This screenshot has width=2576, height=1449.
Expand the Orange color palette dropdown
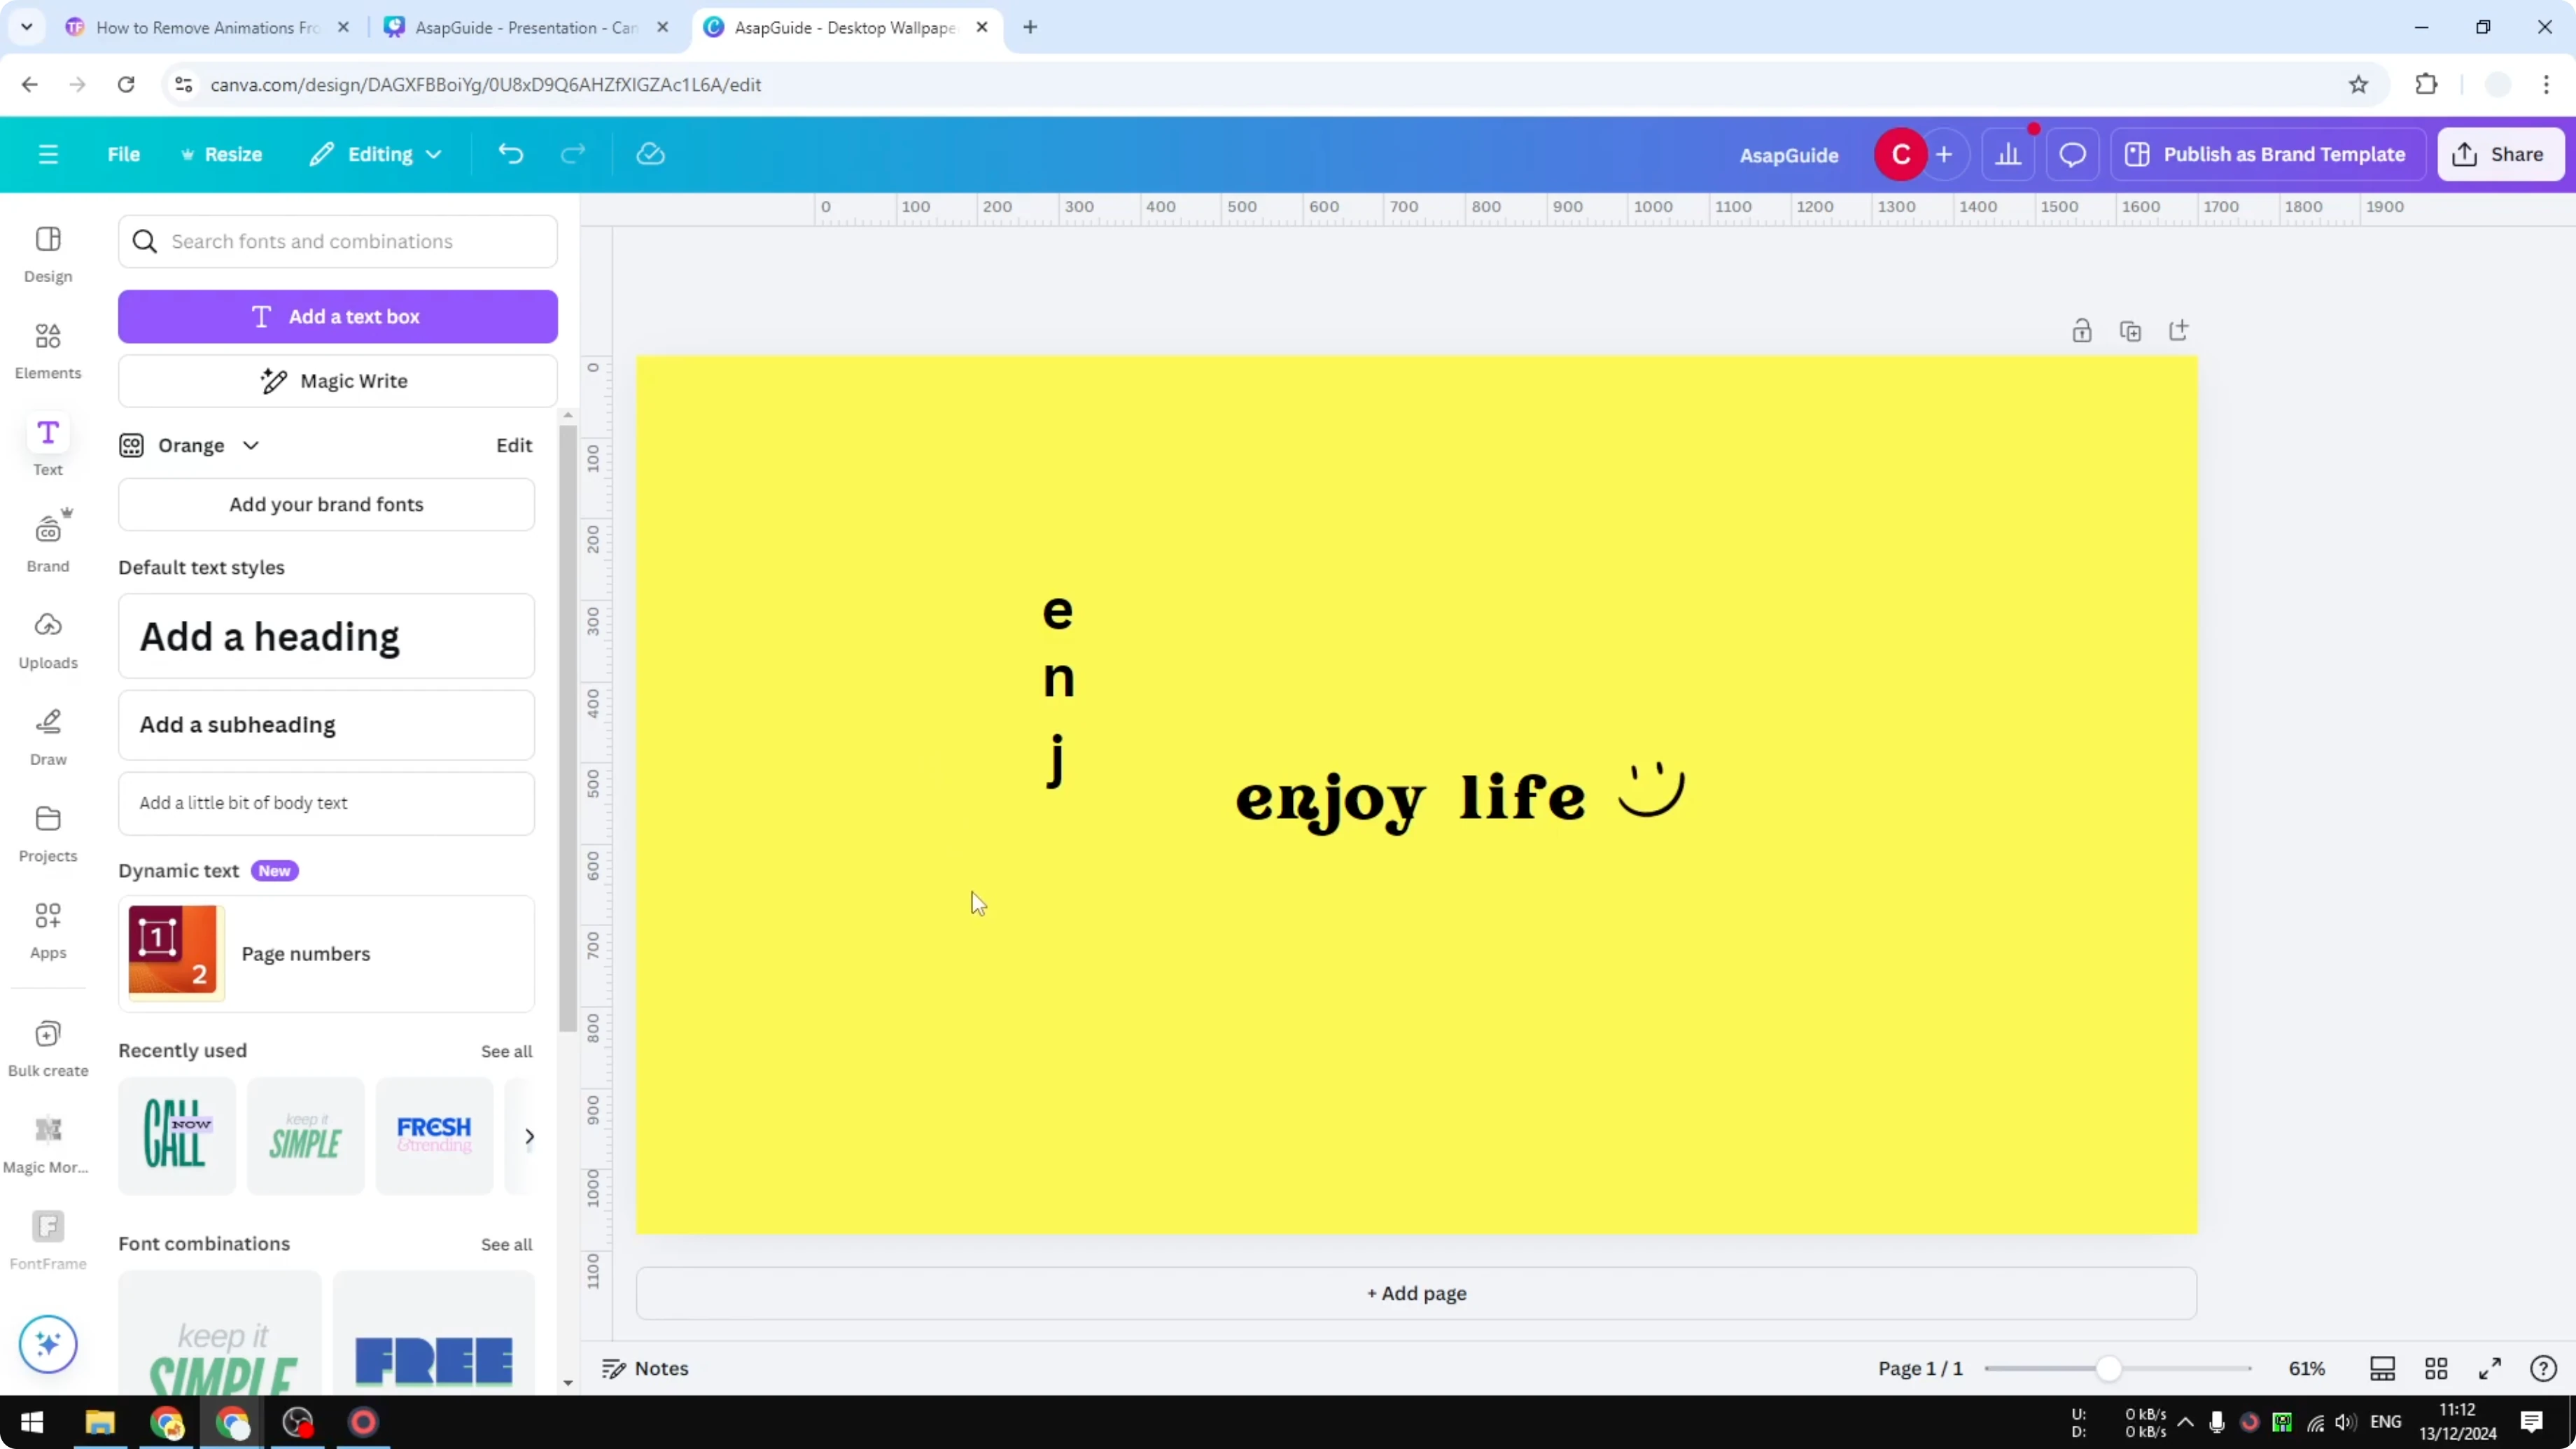(251, 445)
